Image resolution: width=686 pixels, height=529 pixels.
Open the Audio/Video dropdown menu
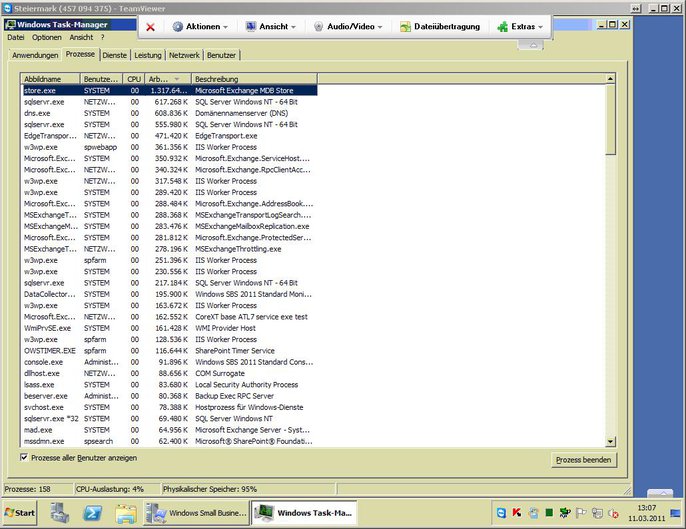point(348,27)
